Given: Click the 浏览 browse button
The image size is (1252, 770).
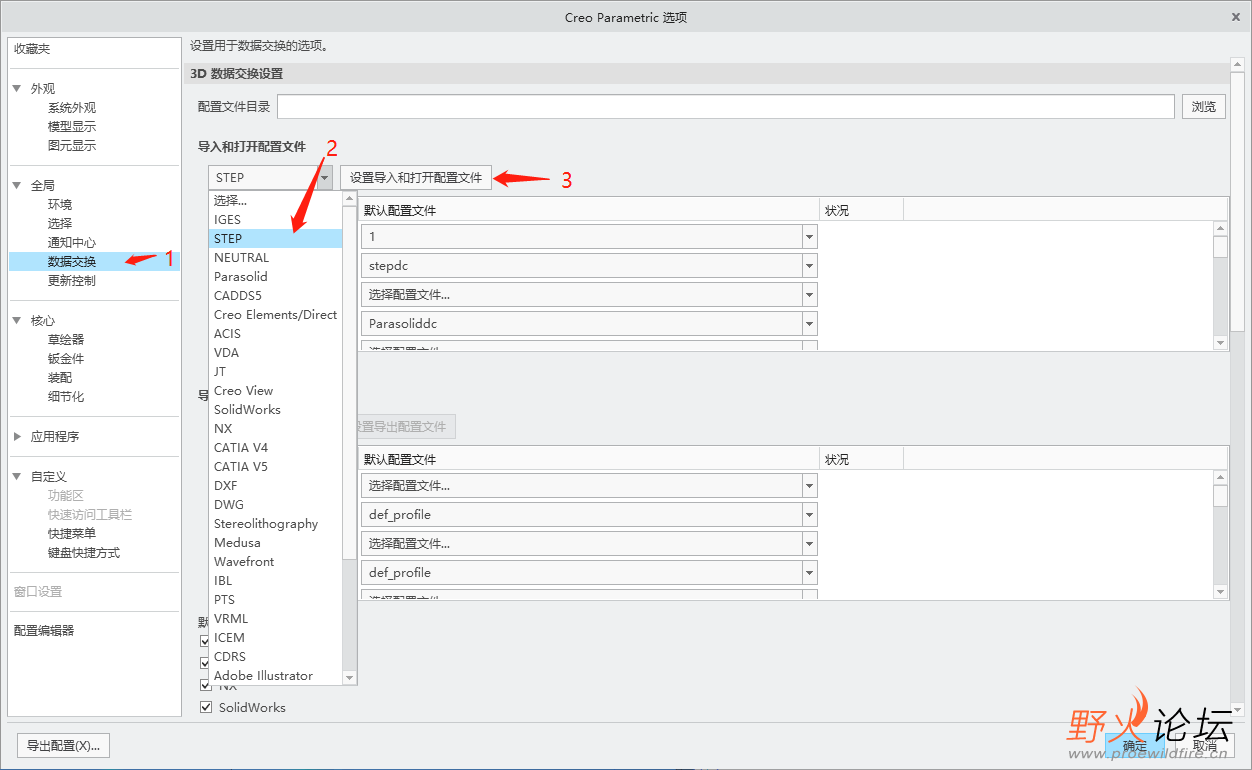Looking at the screenshot, I should (1204, 107).
